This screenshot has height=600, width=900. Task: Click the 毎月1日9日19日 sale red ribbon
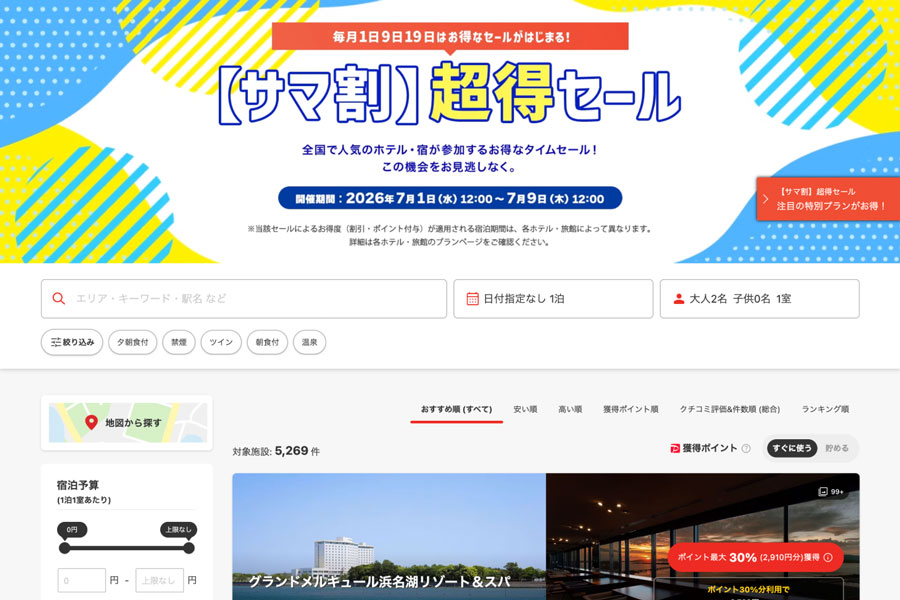[450, 37]
